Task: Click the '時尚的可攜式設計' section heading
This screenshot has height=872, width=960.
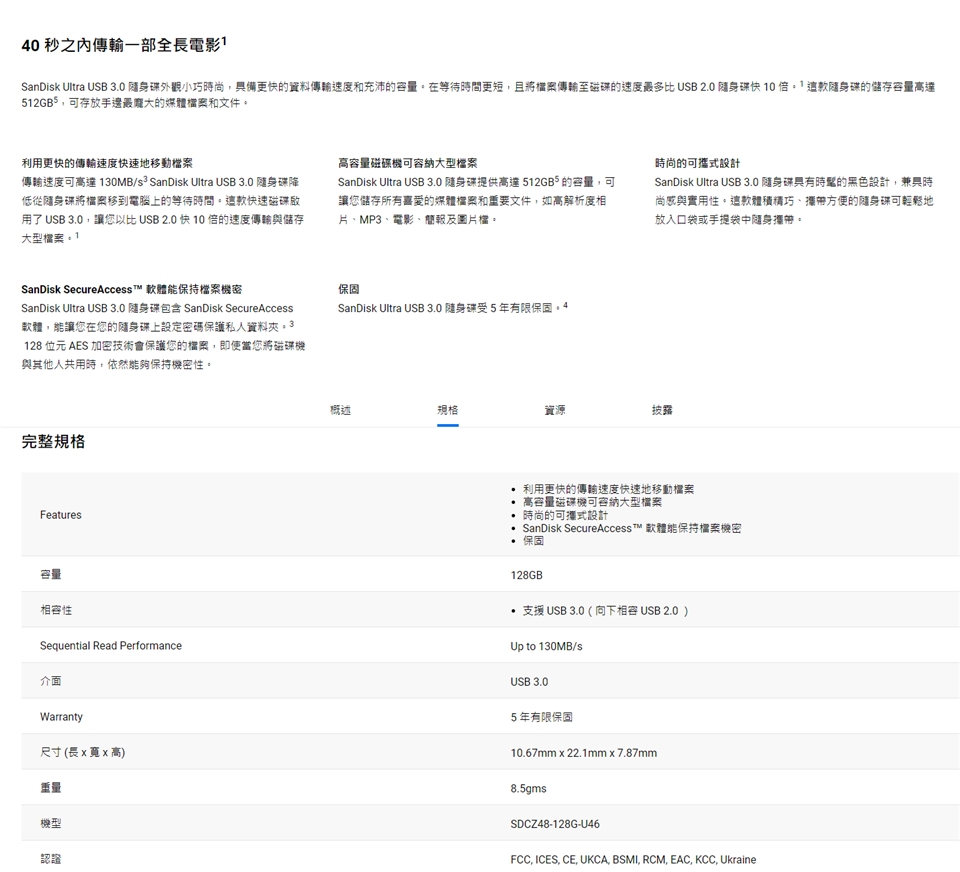Action: [x=697, y=163]
